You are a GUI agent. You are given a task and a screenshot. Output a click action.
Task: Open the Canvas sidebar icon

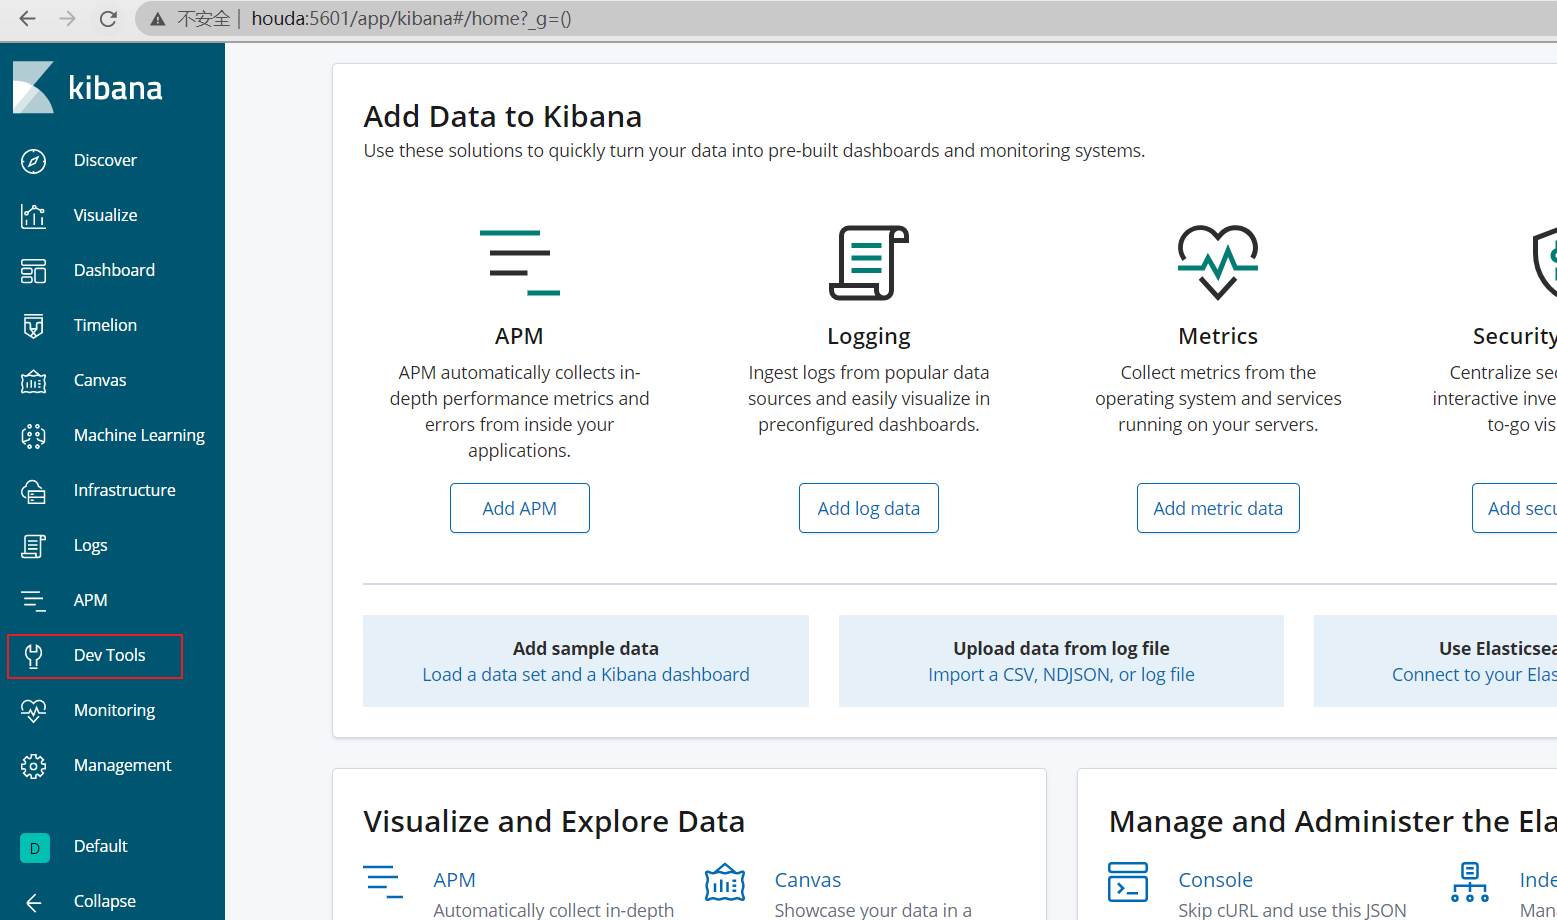(33, 381)
